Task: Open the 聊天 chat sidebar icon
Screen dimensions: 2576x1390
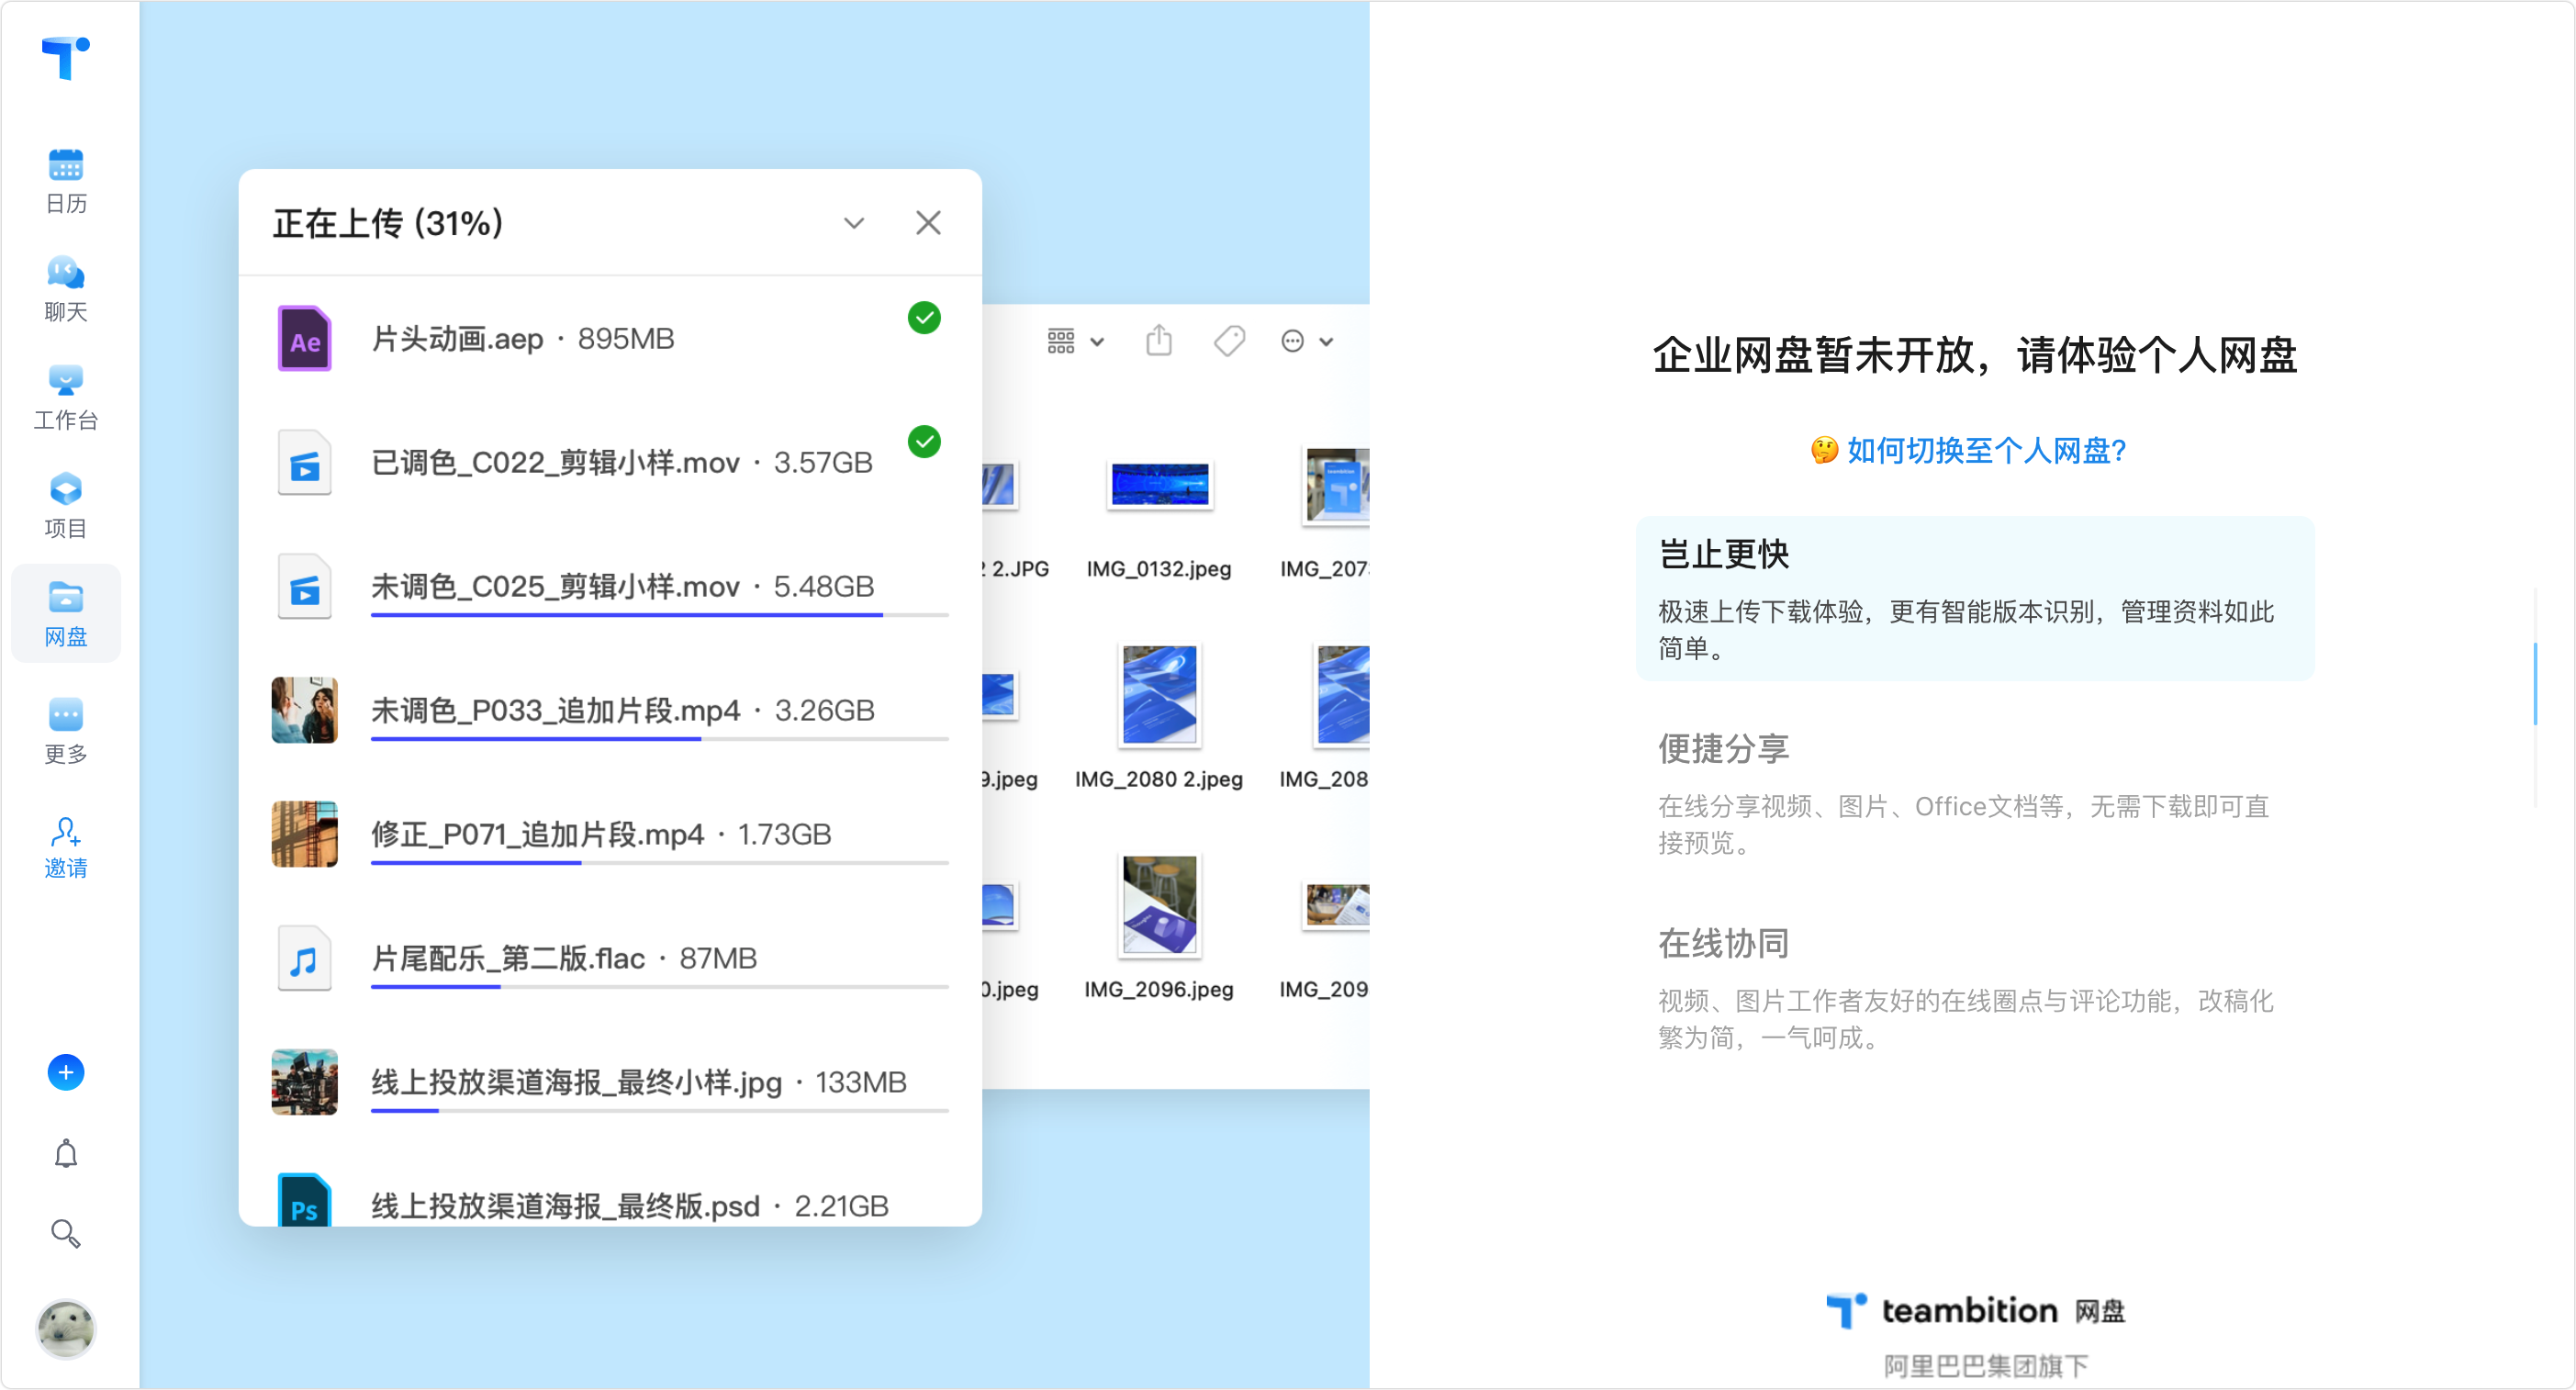Action: [66, 288]
